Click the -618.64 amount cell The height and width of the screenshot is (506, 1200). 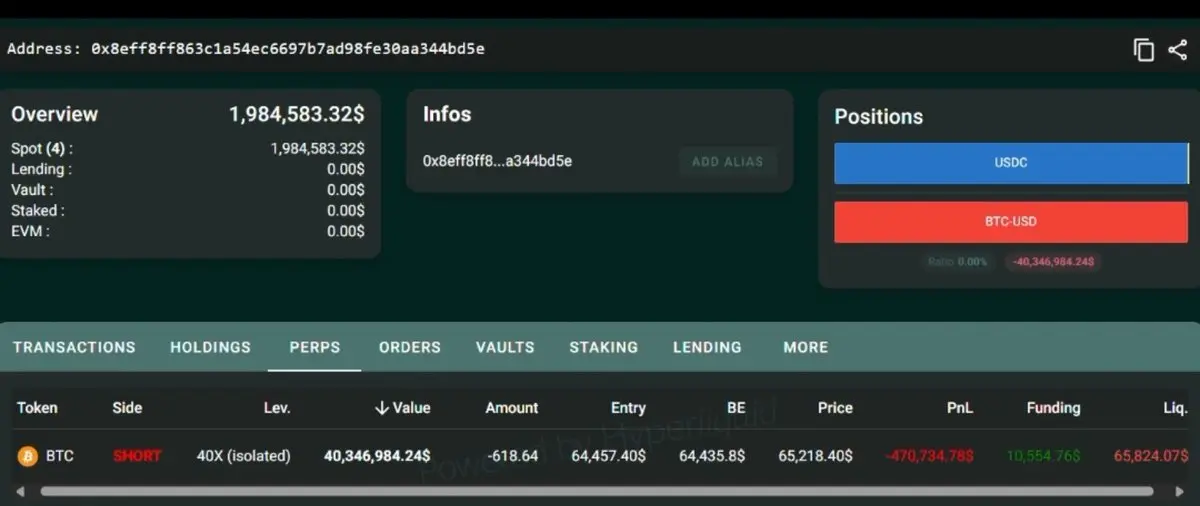pyautogui.click(x=513, y=456)
